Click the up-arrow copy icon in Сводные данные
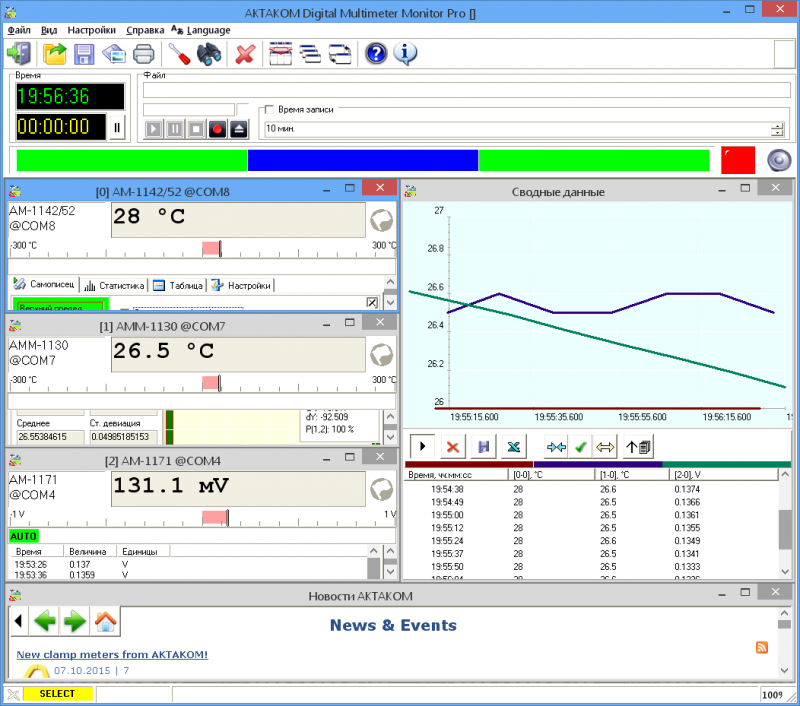This screenshot has width=800, height=706. [x=638, y=447]
